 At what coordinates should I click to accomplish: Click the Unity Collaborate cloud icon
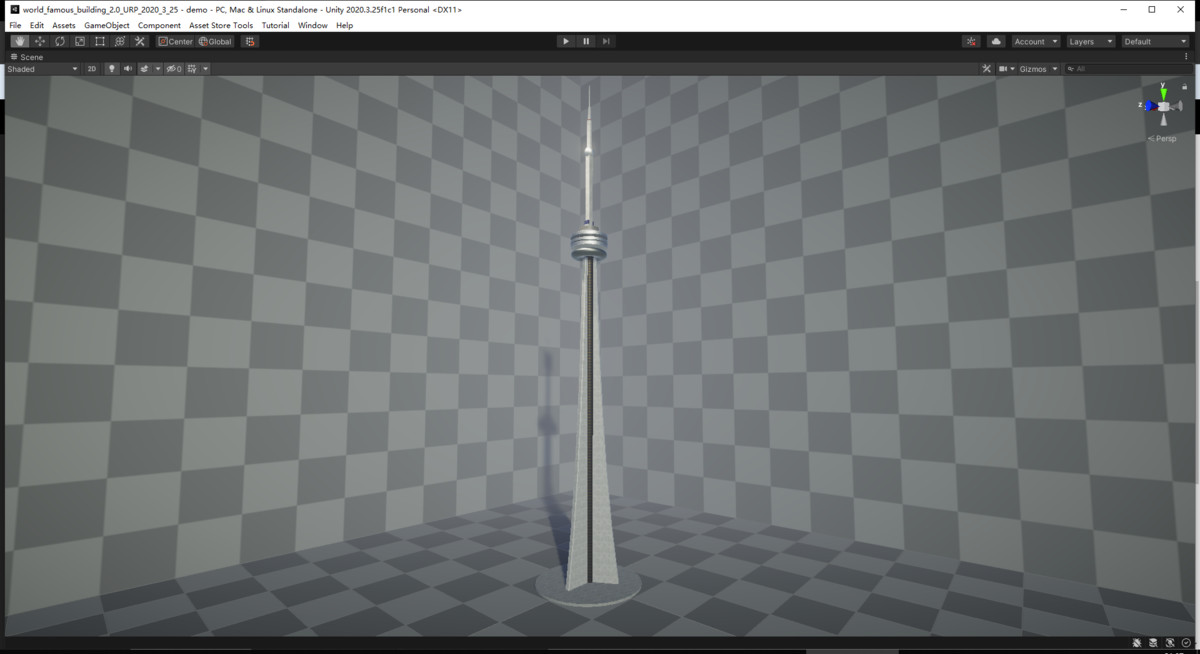[994, 41]
